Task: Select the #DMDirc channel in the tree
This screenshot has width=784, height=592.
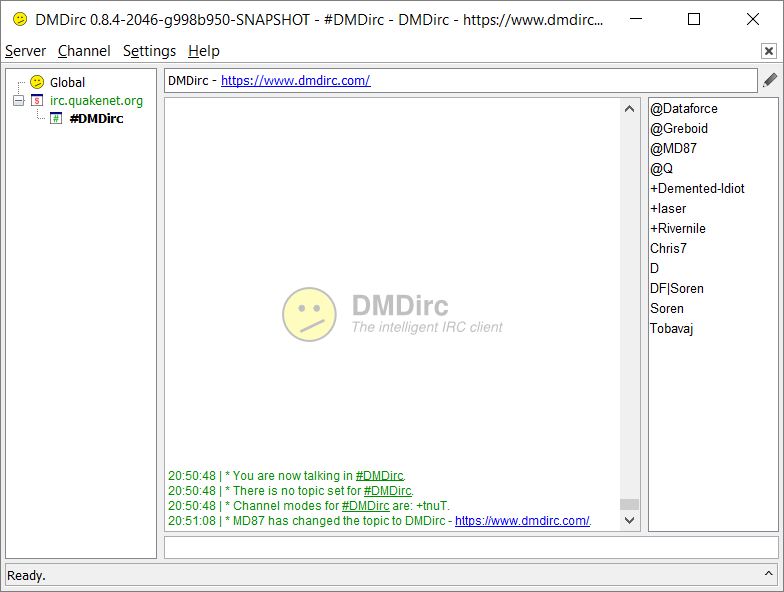Action: [x=96, y=119]
